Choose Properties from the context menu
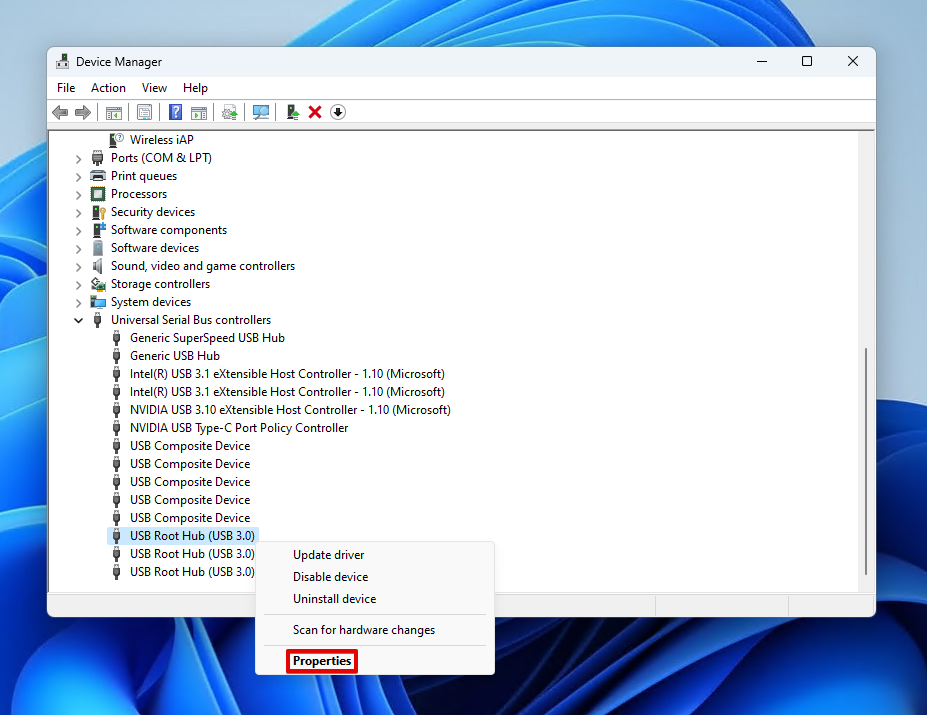 pyautogui.click(x=322, y=661)
